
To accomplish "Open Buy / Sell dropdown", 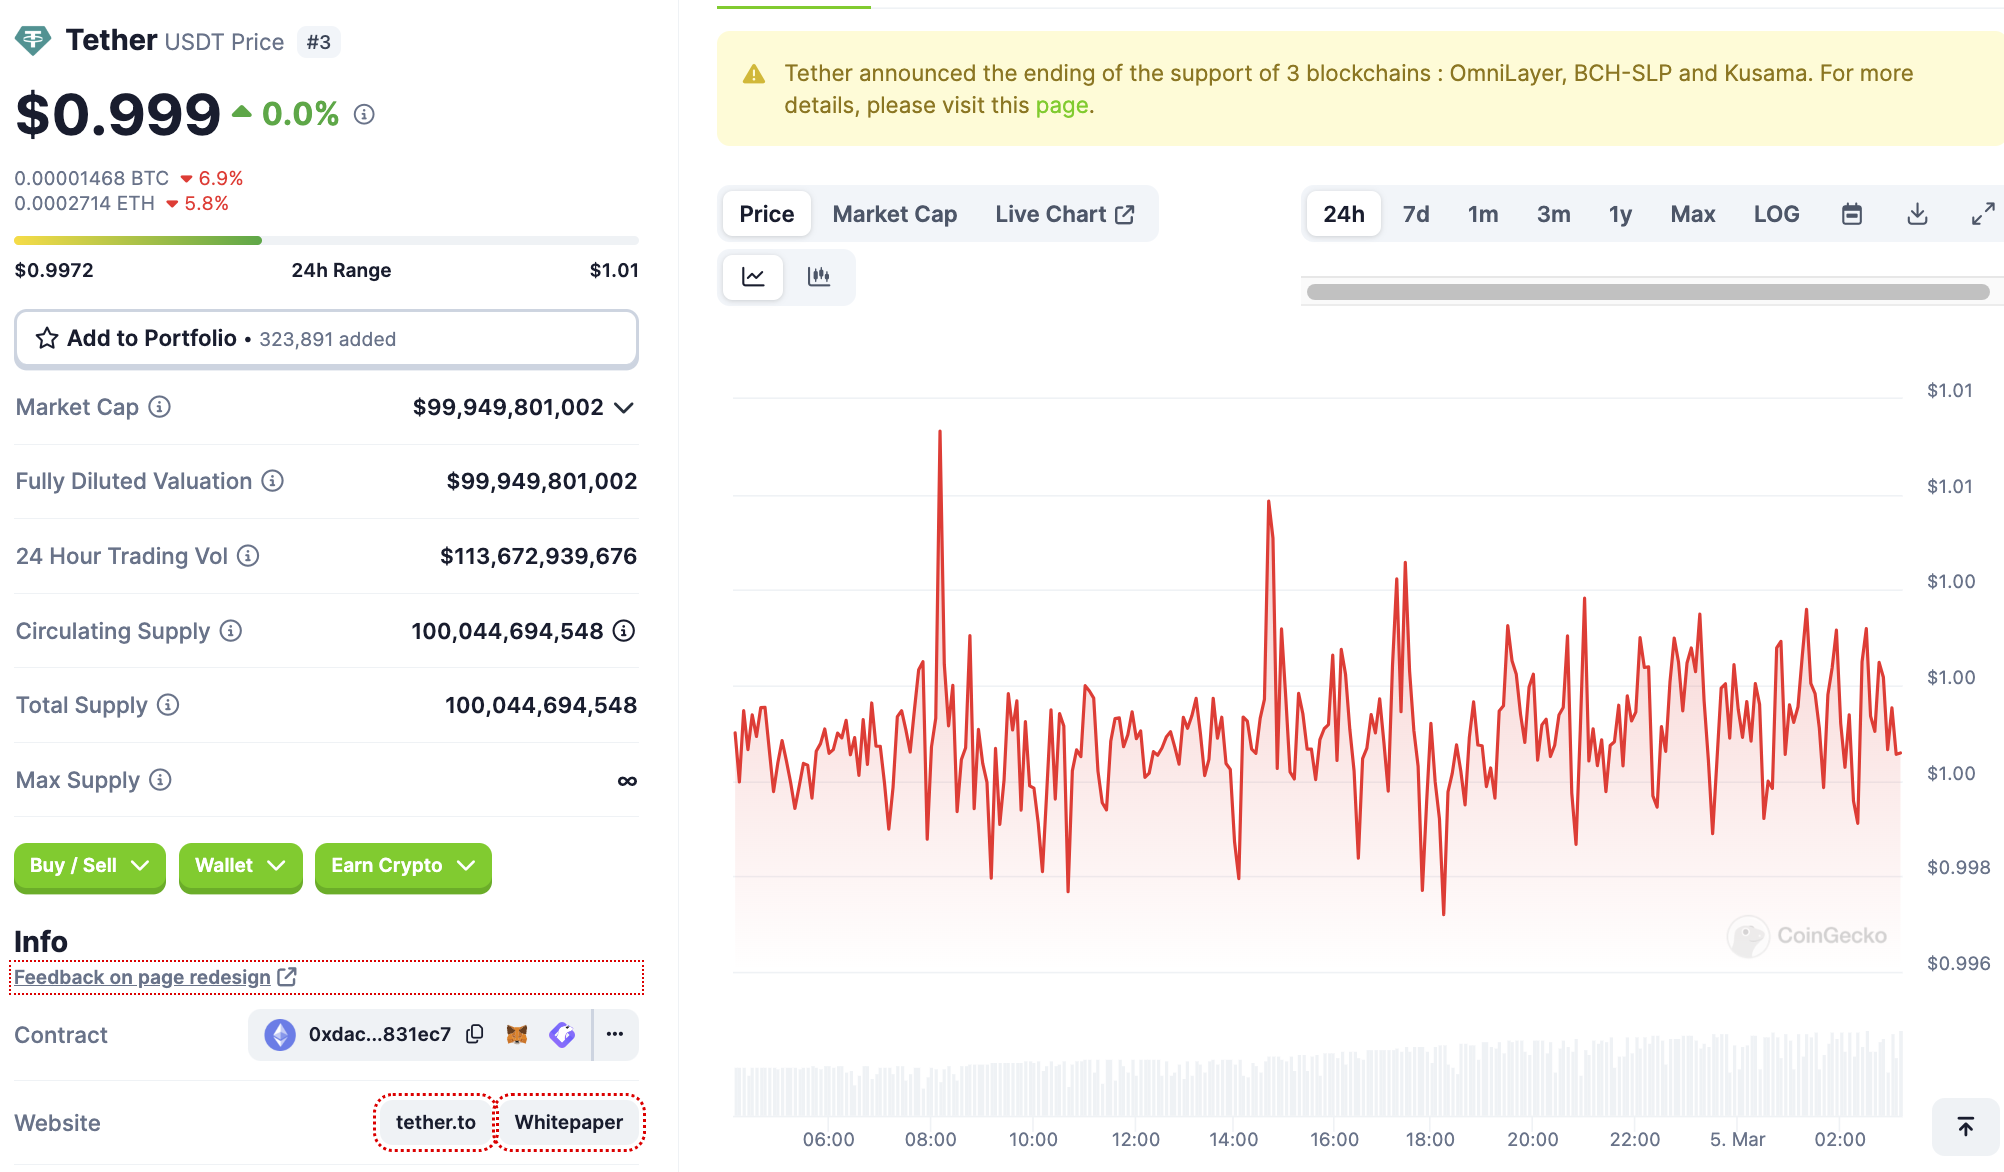I will [89, 866].
